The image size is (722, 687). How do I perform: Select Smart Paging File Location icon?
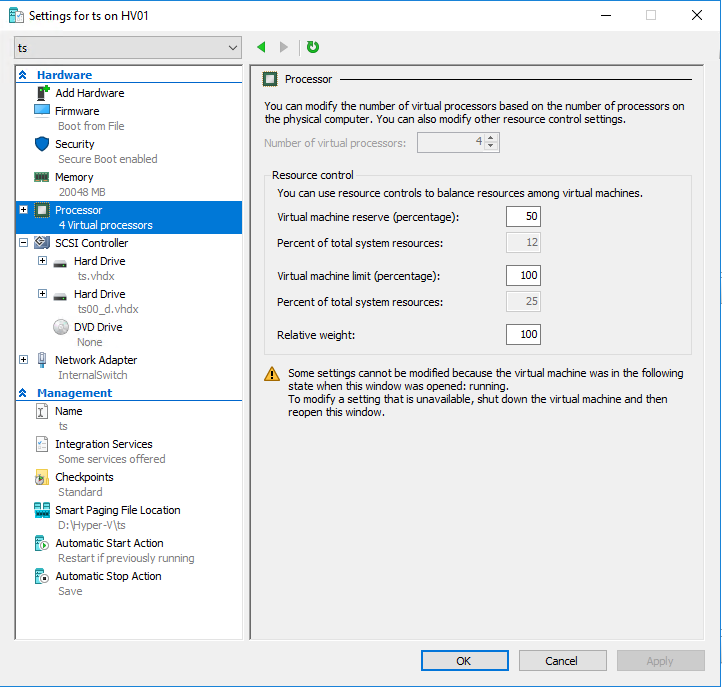click(x=42, y=510)
